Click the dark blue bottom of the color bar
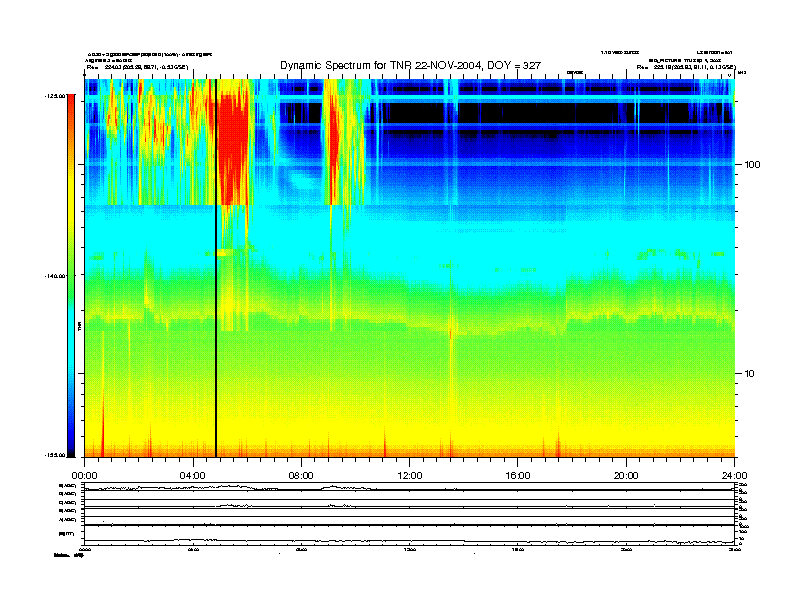This screenshot has width=792, height=612. pyautogui.click(x=71, y=444)
